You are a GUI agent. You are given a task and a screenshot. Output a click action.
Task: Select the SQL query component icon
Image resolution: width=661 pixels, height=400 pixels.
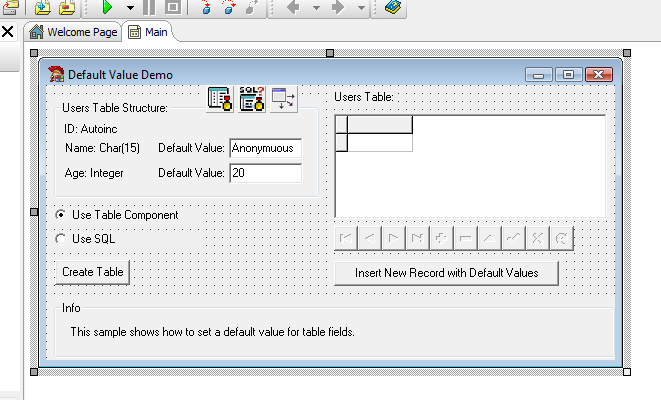click(x=252, y=98)
